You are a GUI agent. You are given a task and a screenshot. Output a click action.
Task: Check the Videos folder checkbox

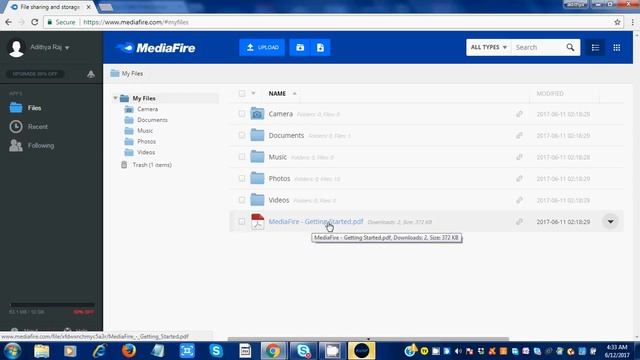click(242, 200)
